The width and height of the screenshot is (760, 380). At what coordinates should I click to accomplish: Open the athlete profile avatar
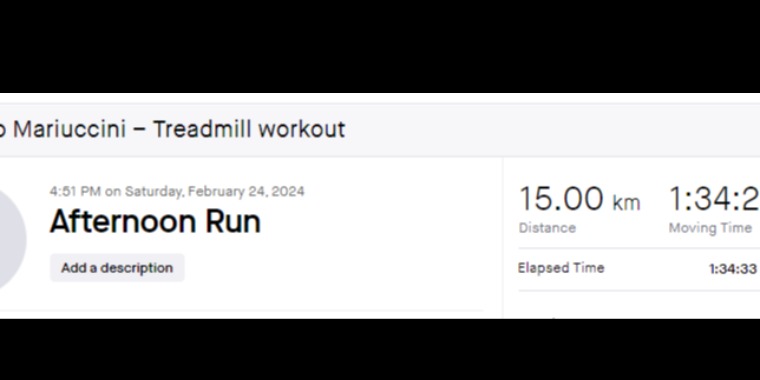pyautogui.click(x=13, y=239)
